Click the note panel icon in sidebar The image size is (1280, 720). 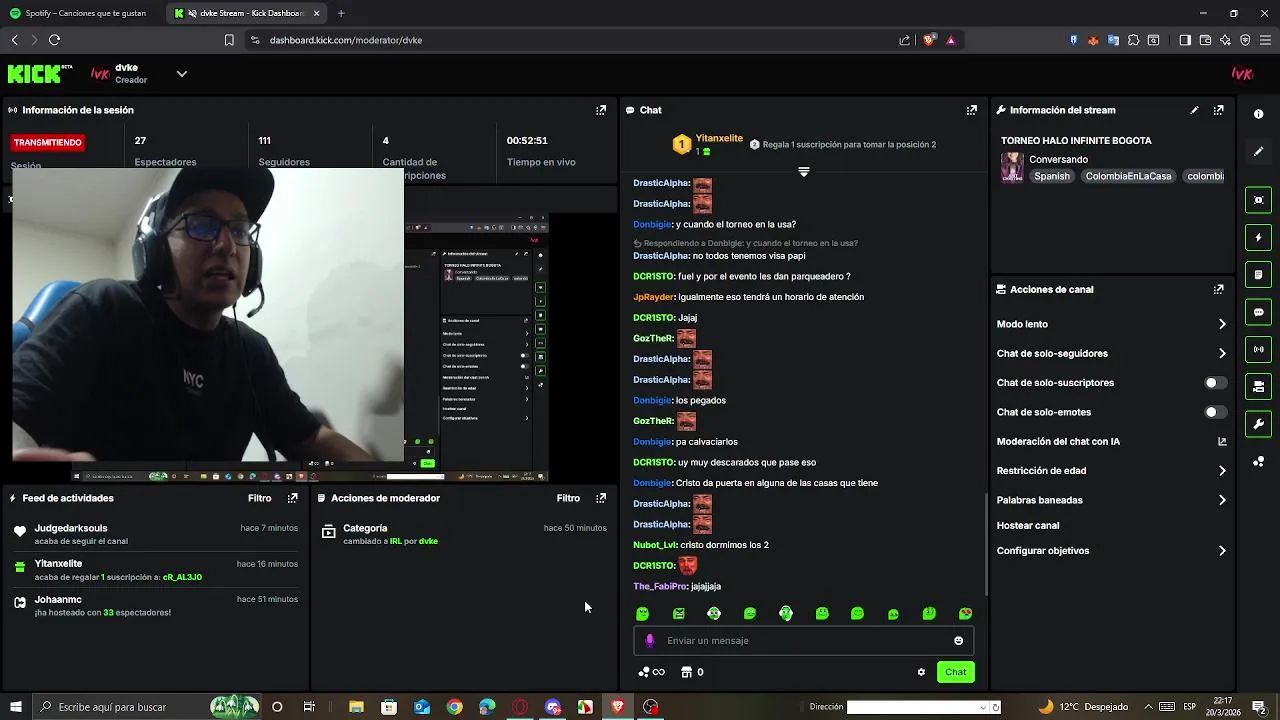(1258, 275)
